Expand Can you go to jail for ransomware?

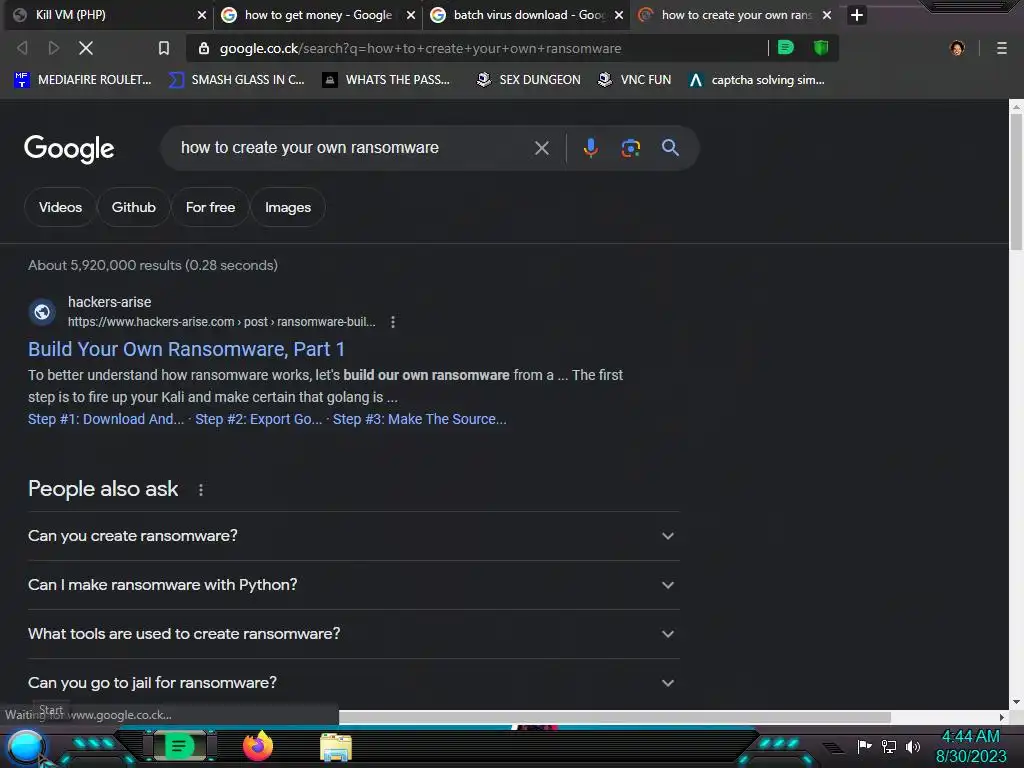(x=353, y=683)
